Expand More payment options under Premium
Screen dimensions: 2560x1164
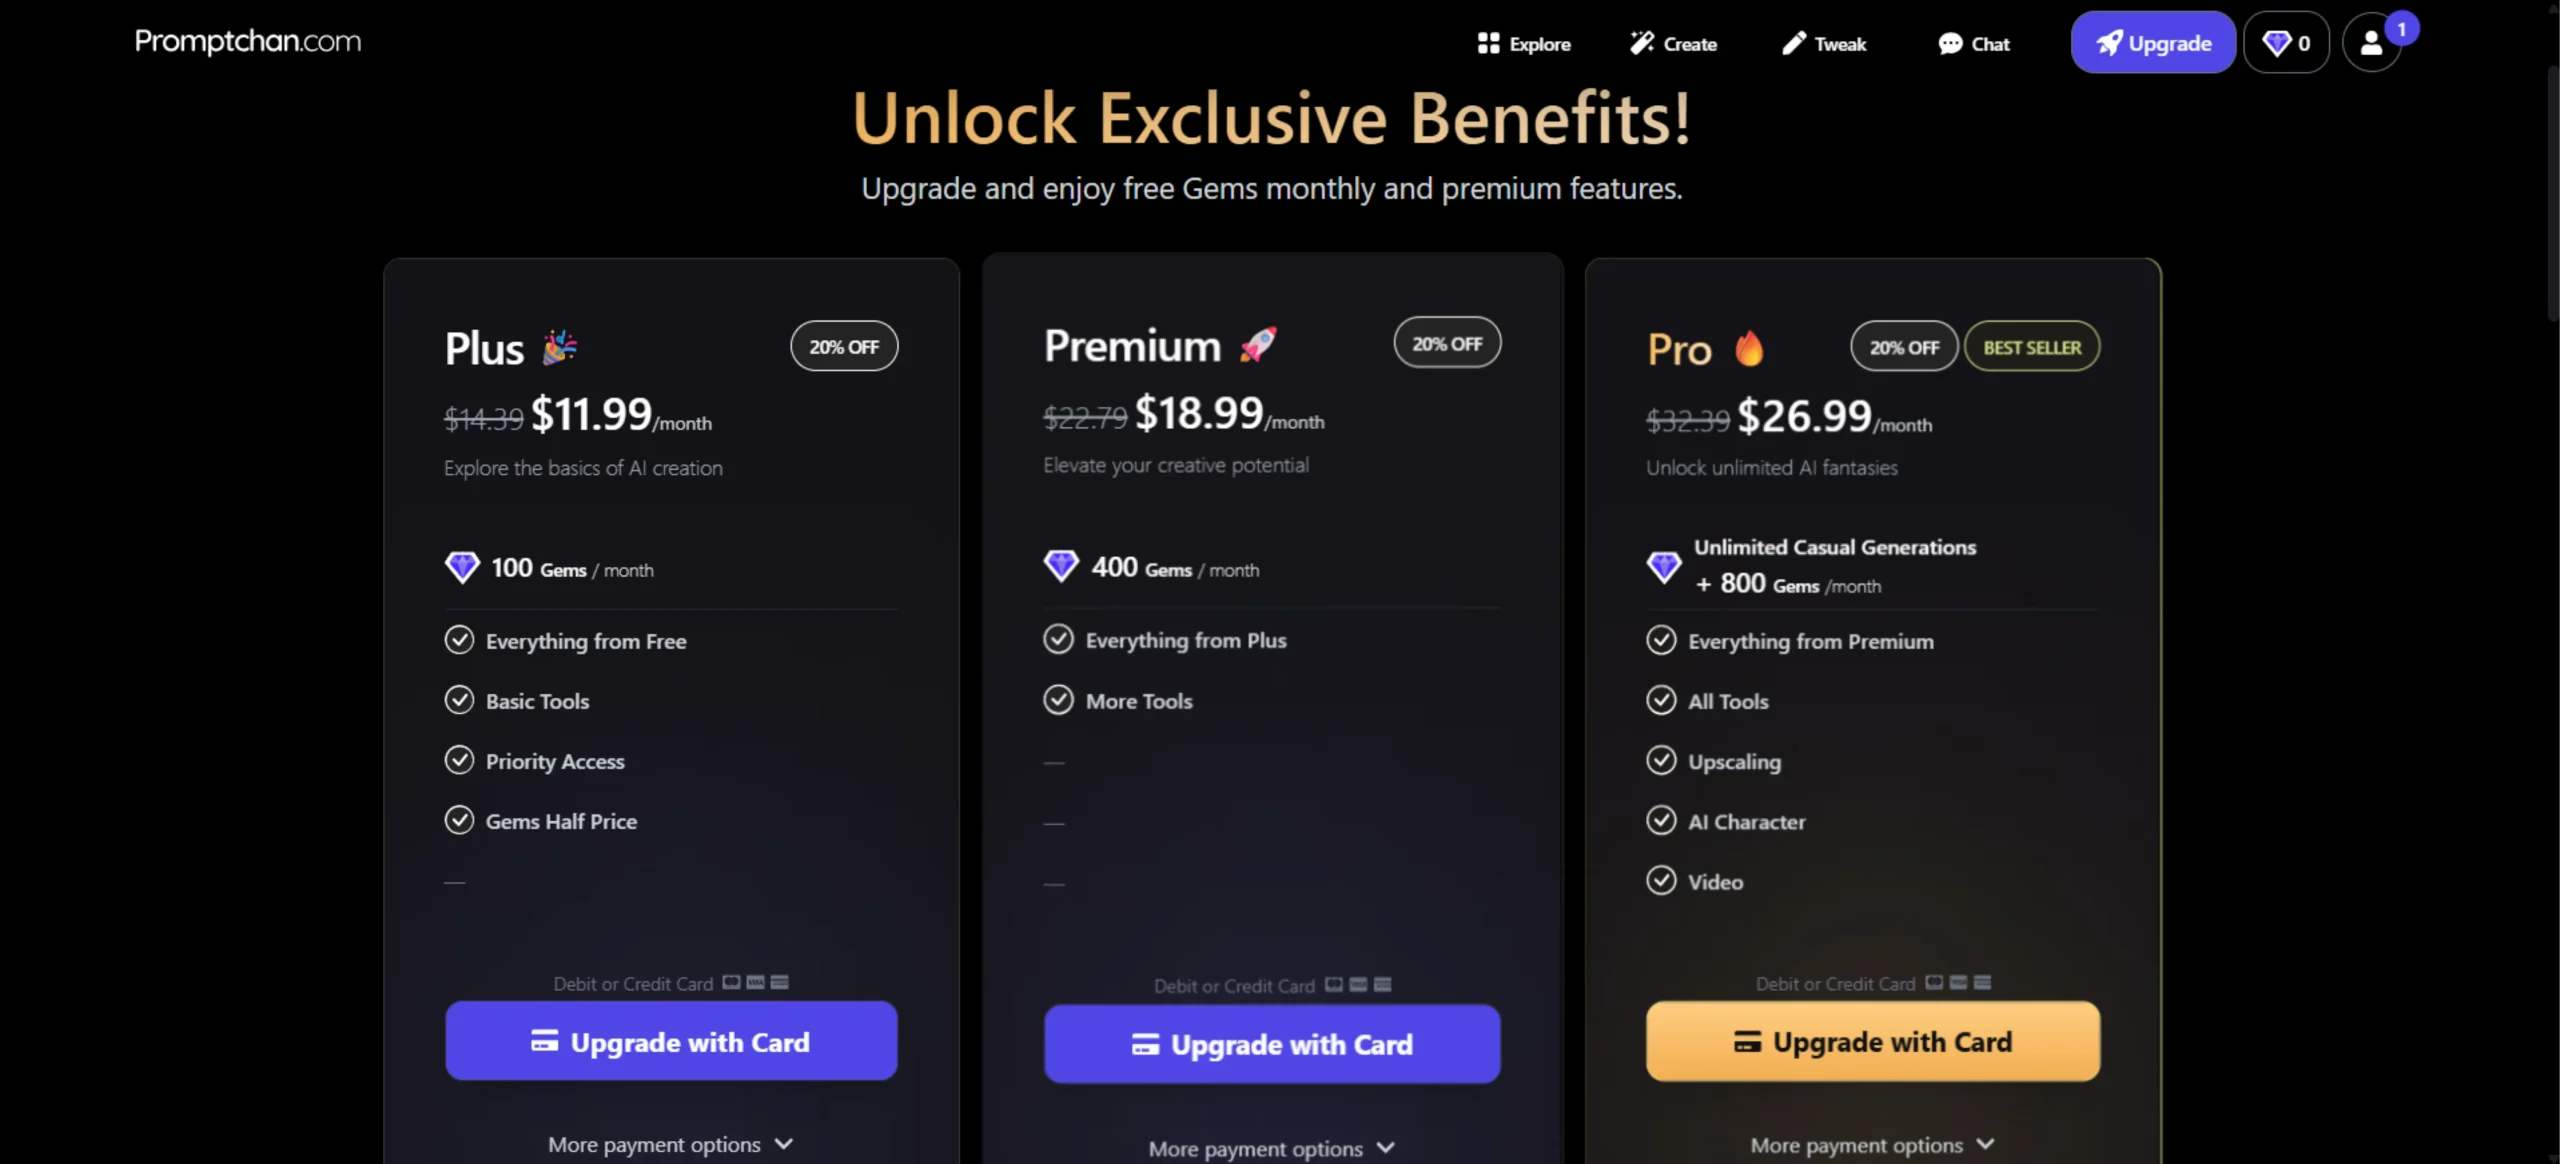tap(1271, 1148)
